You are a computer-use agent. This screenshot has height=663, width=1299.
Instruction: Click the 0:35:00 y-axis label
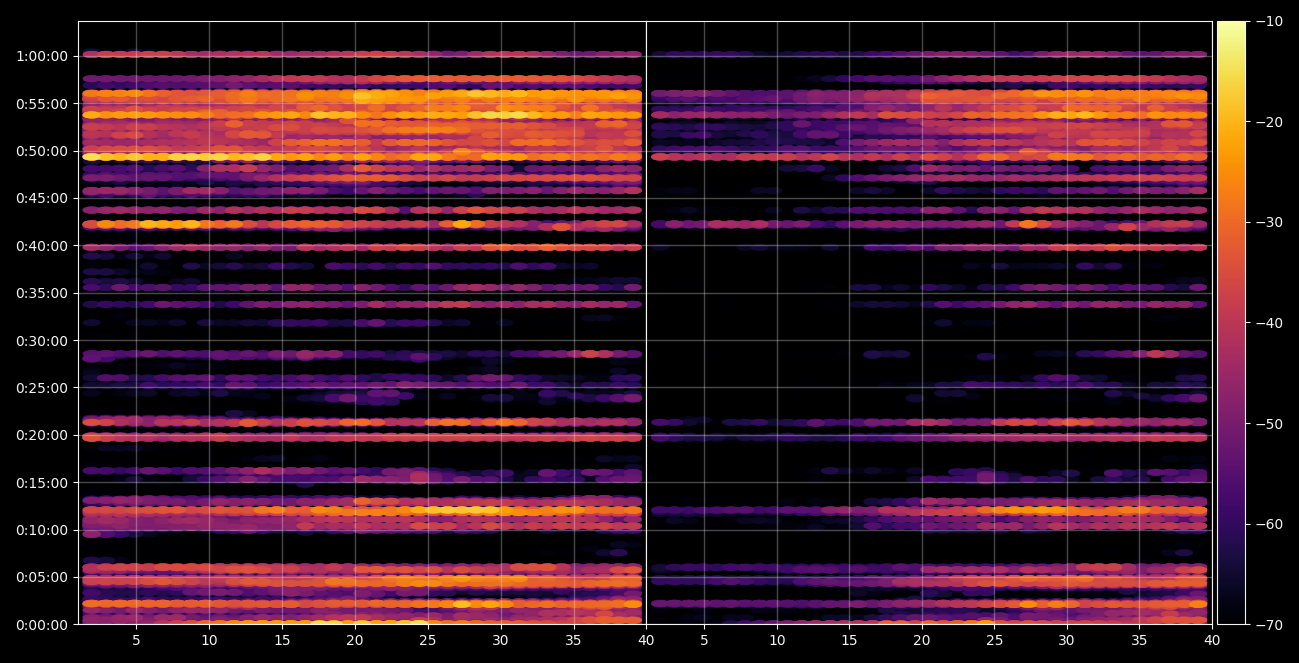(x=41, y=293)
